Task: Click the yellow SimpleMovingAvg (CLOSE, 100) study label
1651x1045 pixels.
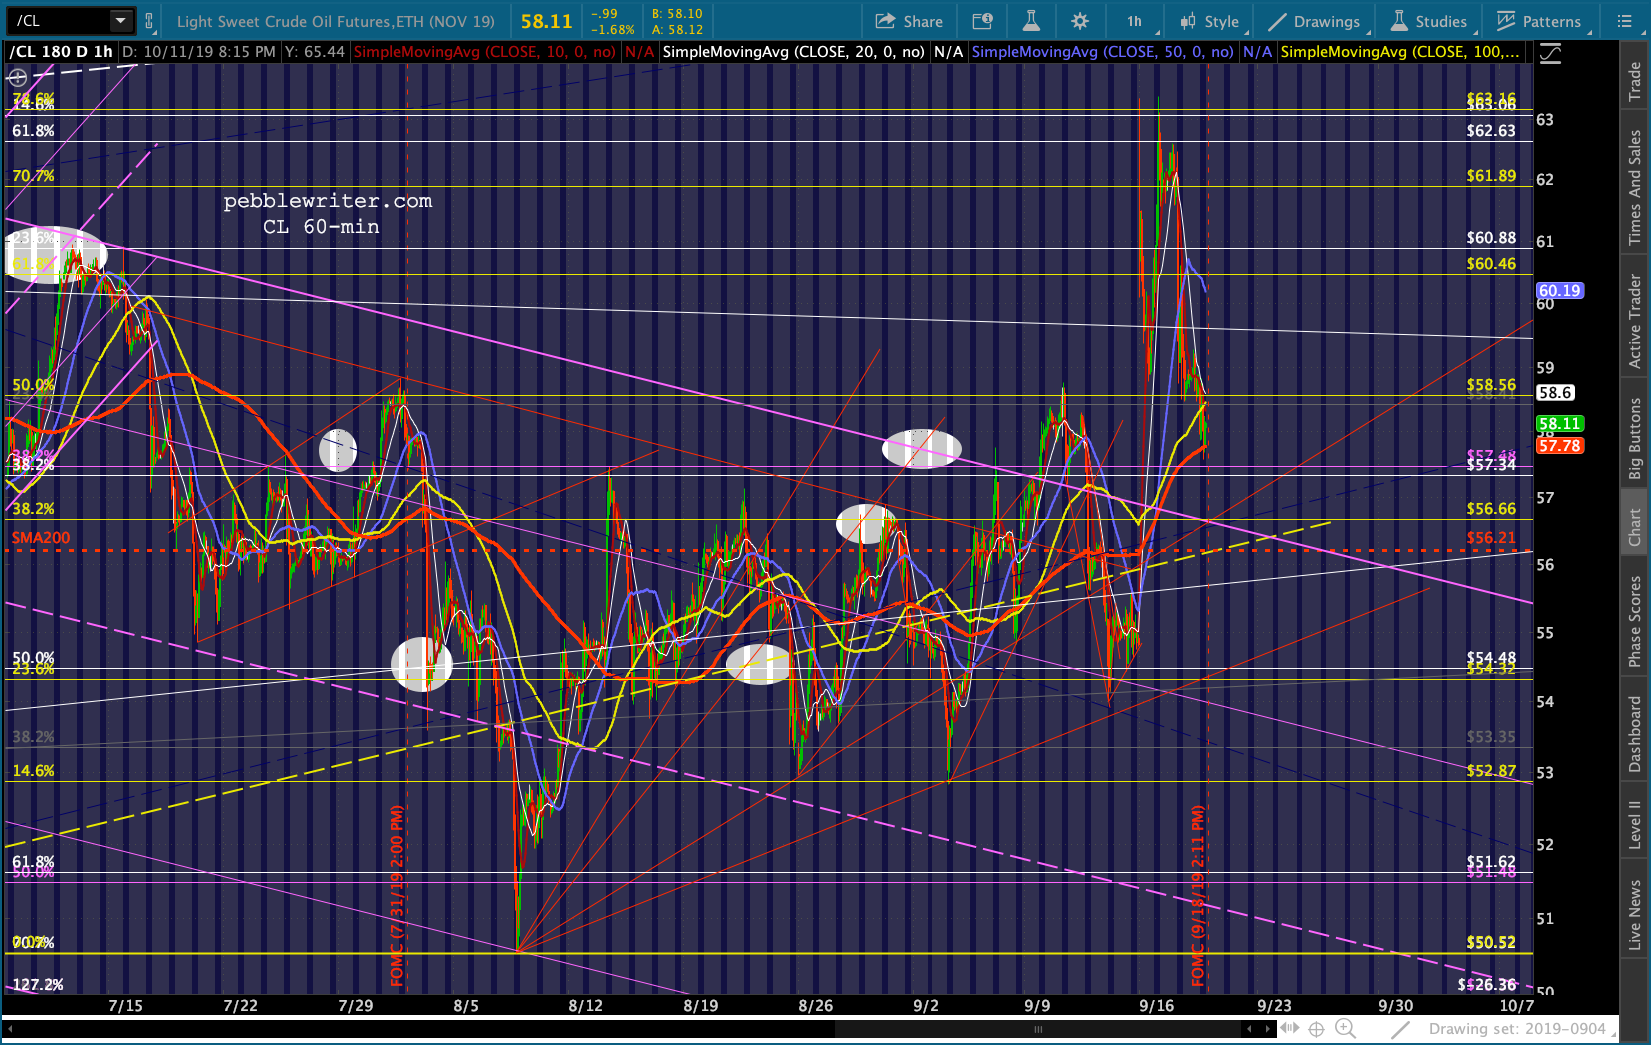Action: pos(1400,52)
